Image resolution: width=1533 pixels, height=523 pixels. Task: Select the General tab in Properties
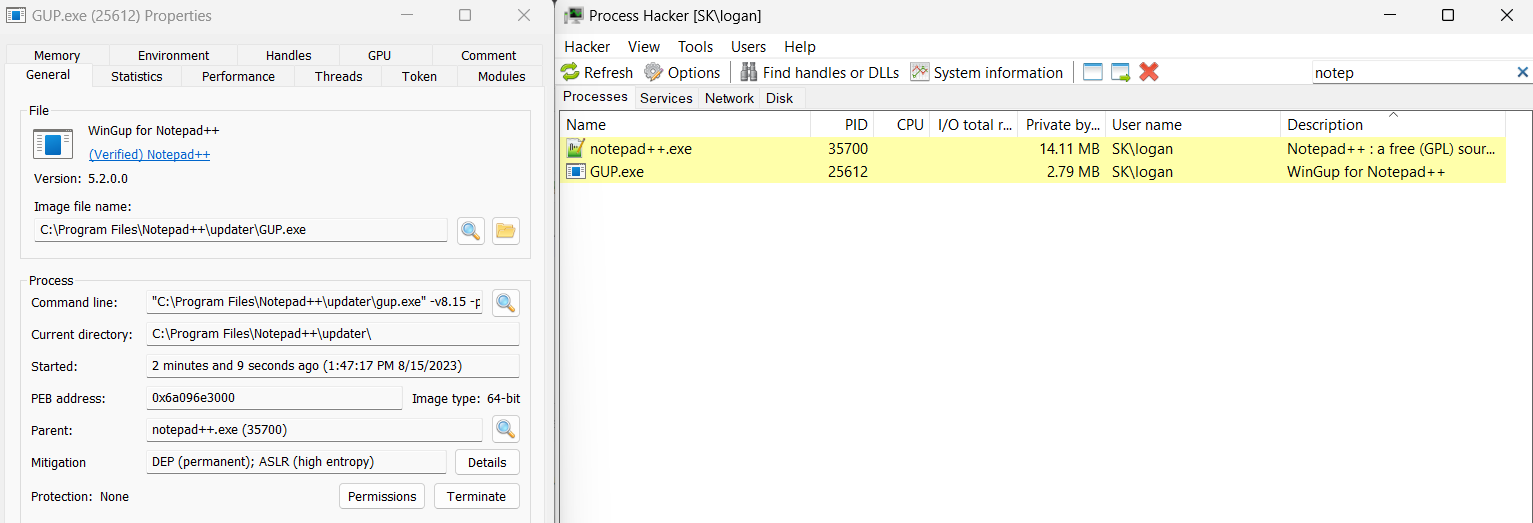click(48, 75)
